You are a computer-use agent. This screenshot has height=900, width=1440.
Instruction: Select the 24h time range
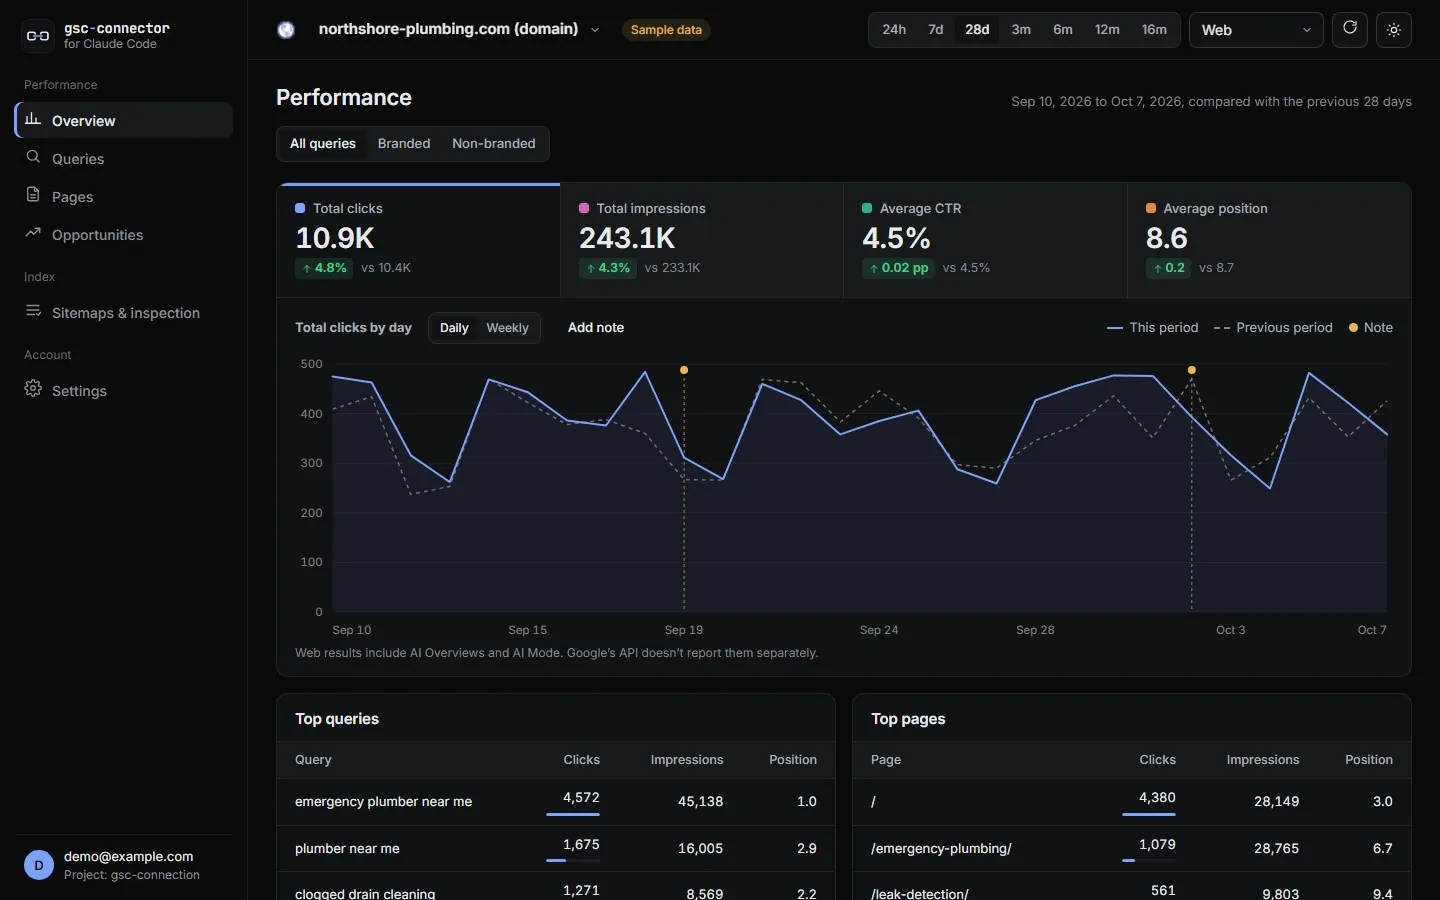pos(894,30)
